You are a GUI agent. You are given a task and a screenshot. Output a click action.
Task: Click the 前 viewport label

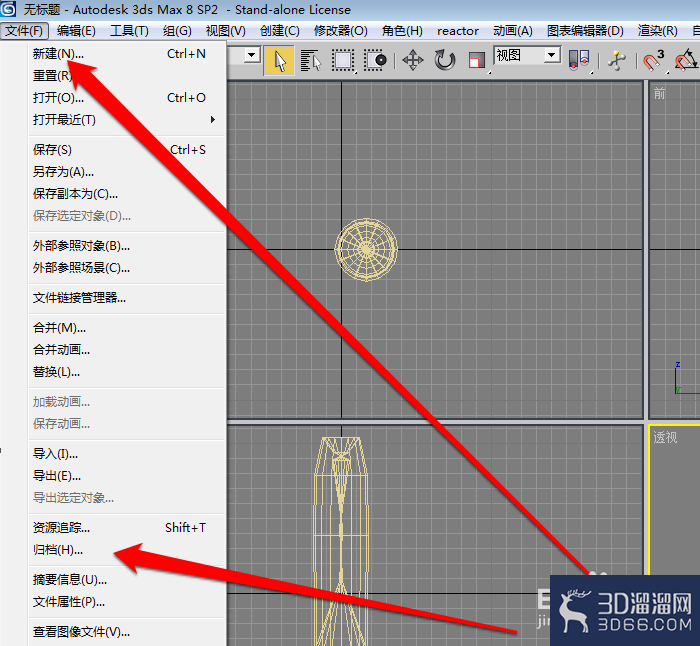(659, 93)
